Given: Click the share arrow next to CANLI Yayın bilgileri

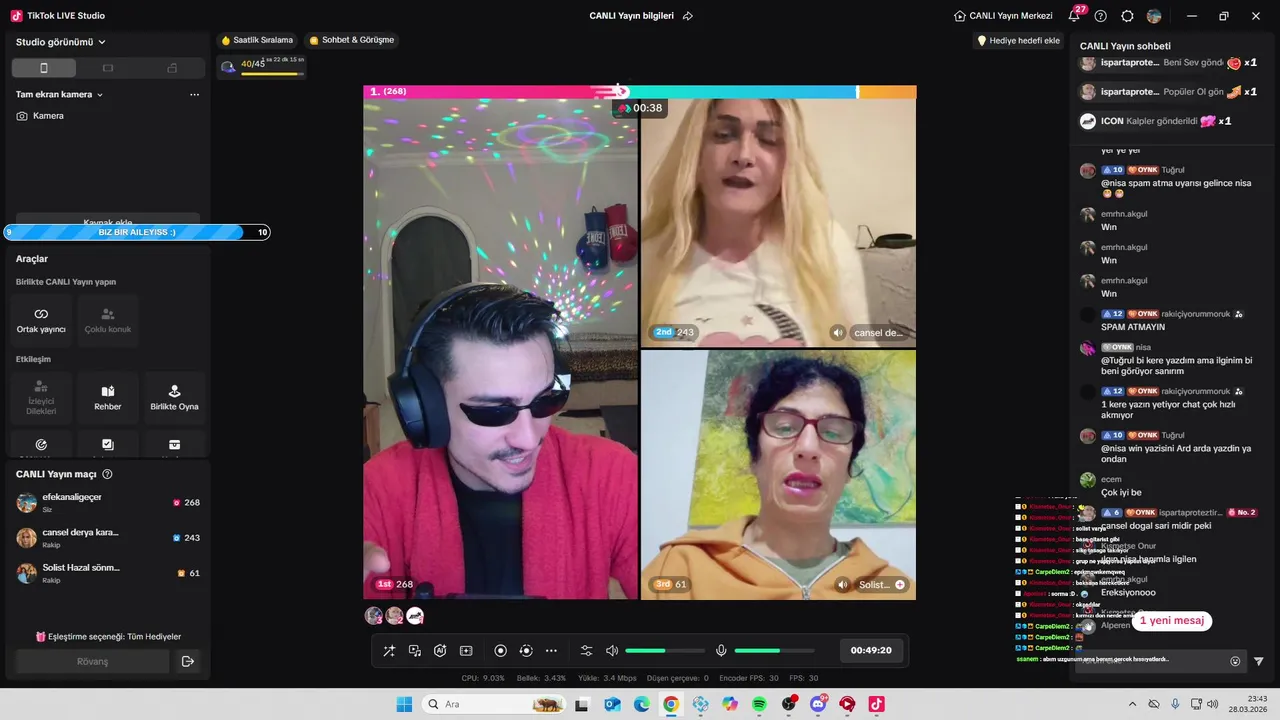Looking at the screenshot, I should click(x=688, y=16).
